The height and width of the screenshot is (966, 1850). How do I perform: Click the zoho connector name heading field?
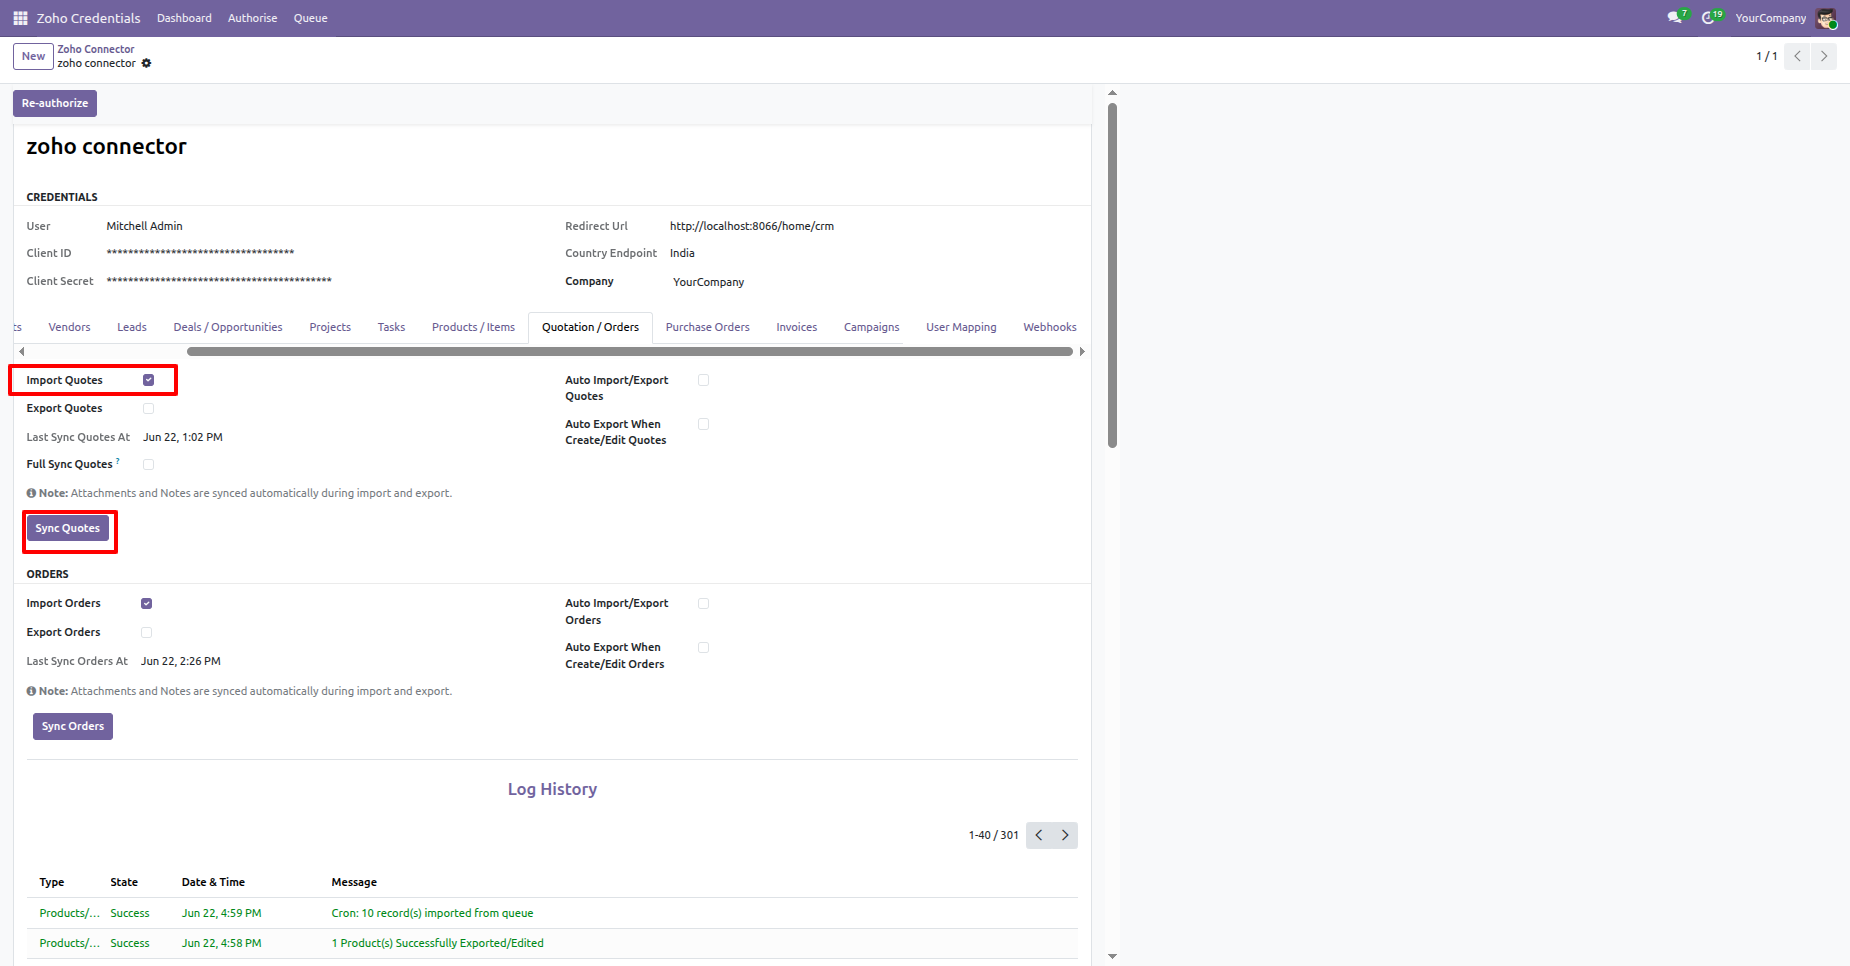pos(106,147)
